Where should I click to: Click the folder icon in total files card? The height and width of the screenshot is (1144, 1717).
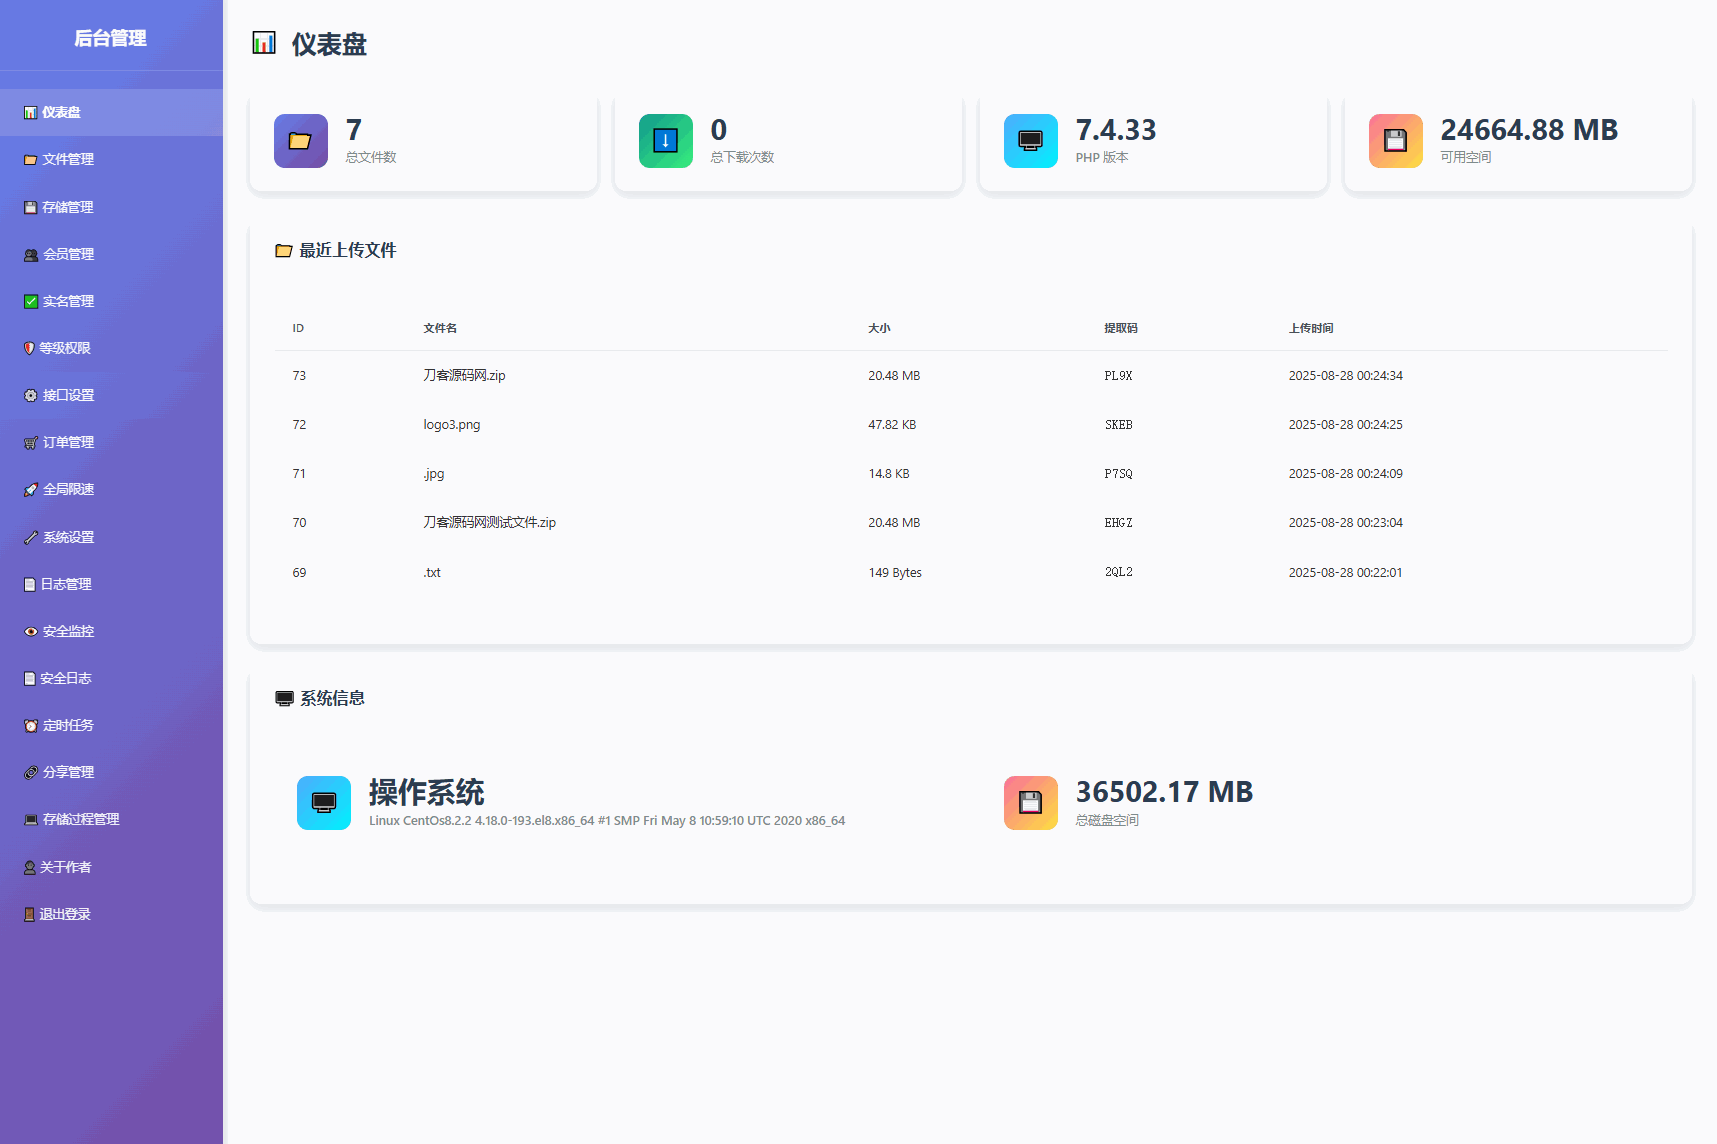(300, 141)
